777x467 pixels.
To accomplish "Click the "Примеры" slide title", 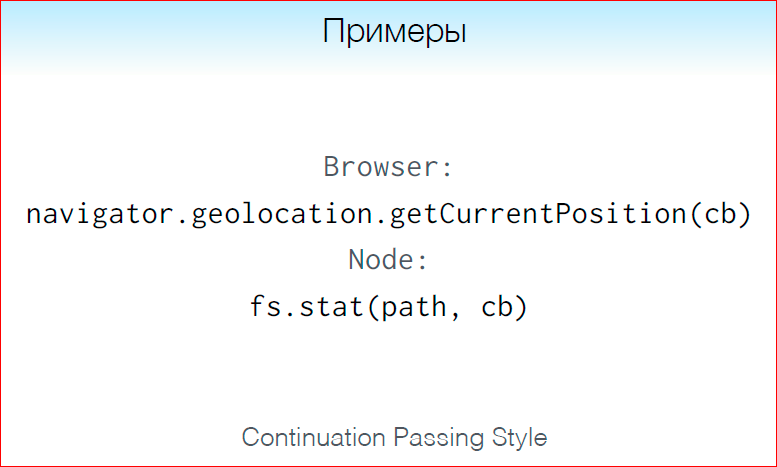I will click(394, 32).
